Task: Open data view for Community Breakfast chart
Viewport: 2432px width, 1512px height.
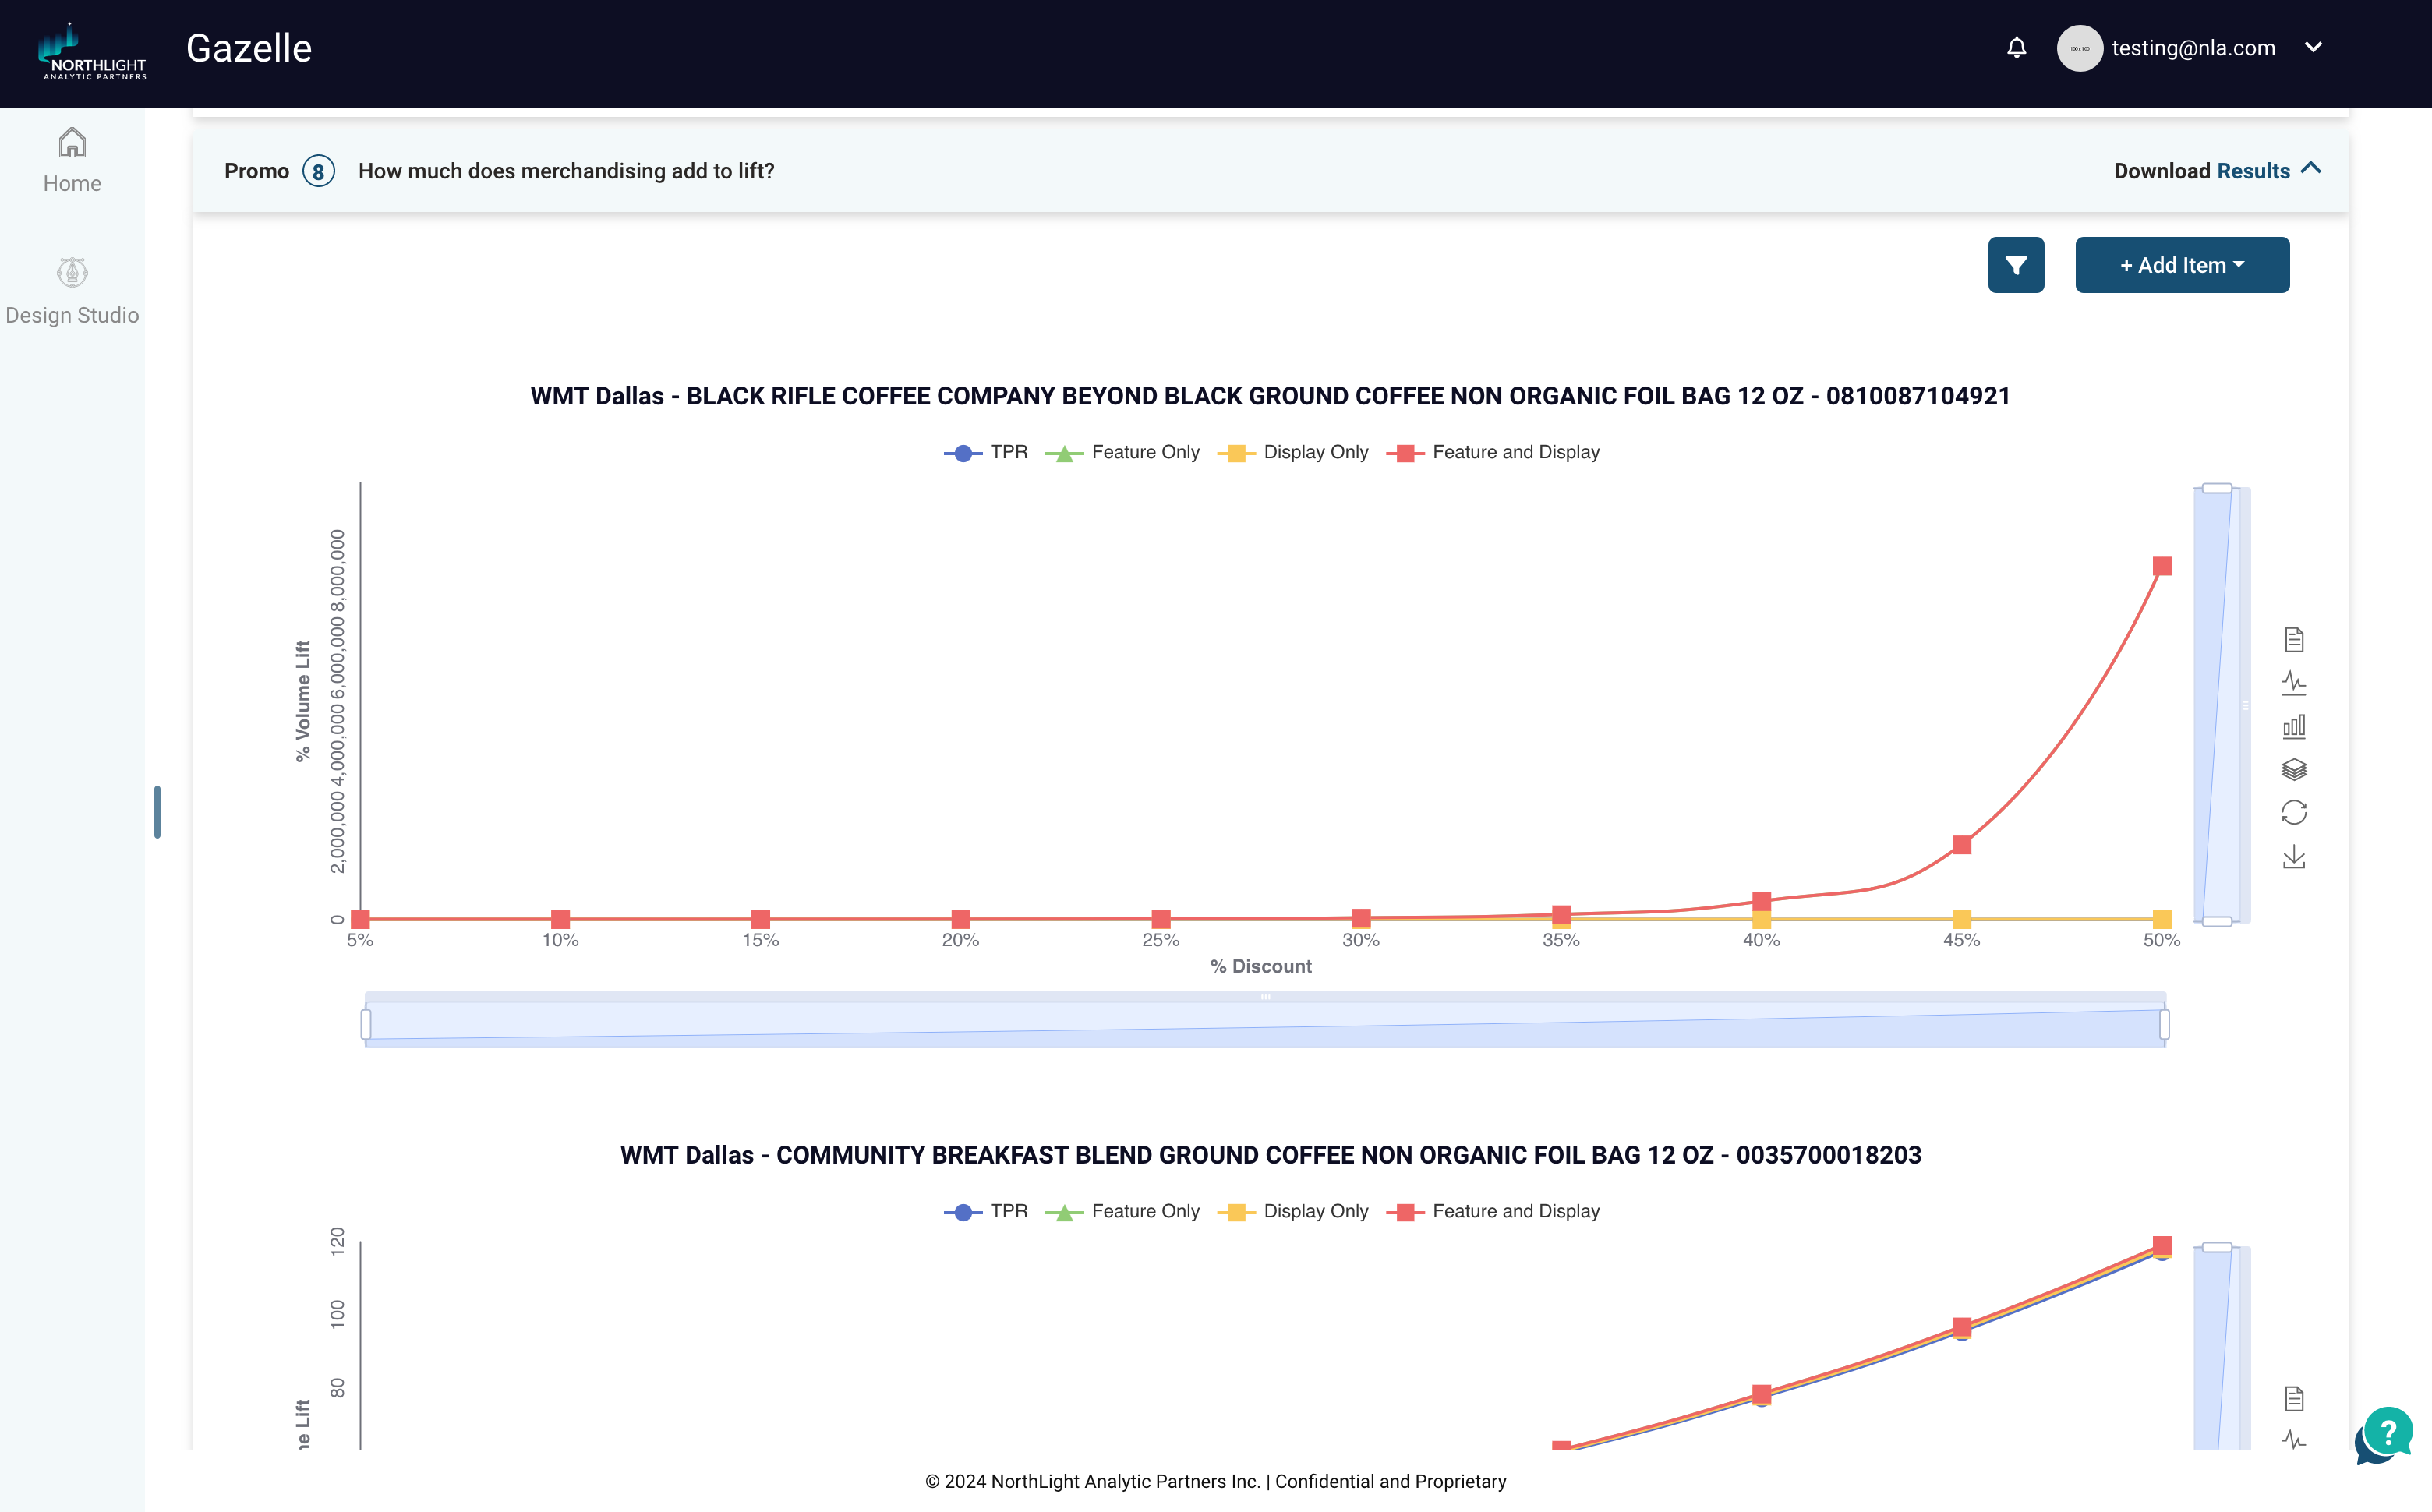Action: click(2293, 1398)
